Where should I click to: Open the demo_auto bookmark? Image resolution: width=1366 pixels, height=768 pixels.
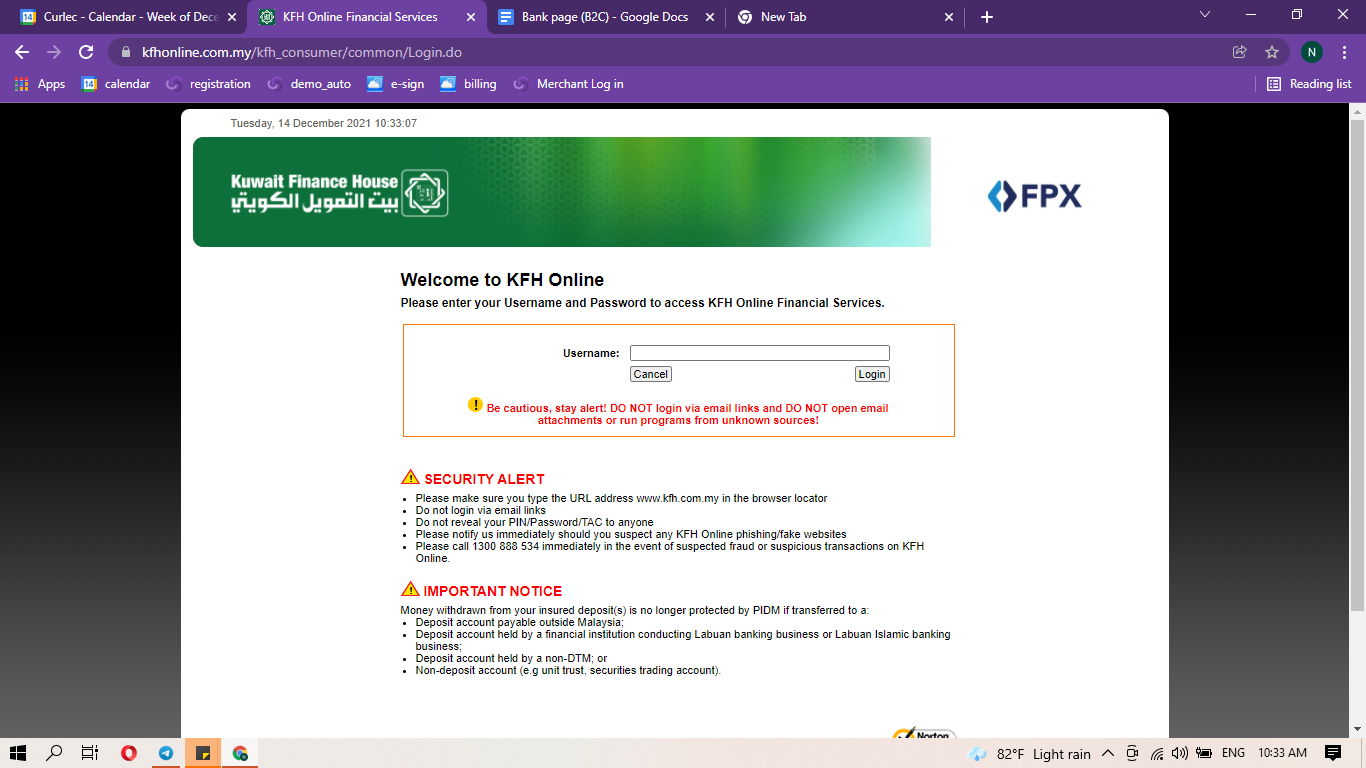[309, 84]
